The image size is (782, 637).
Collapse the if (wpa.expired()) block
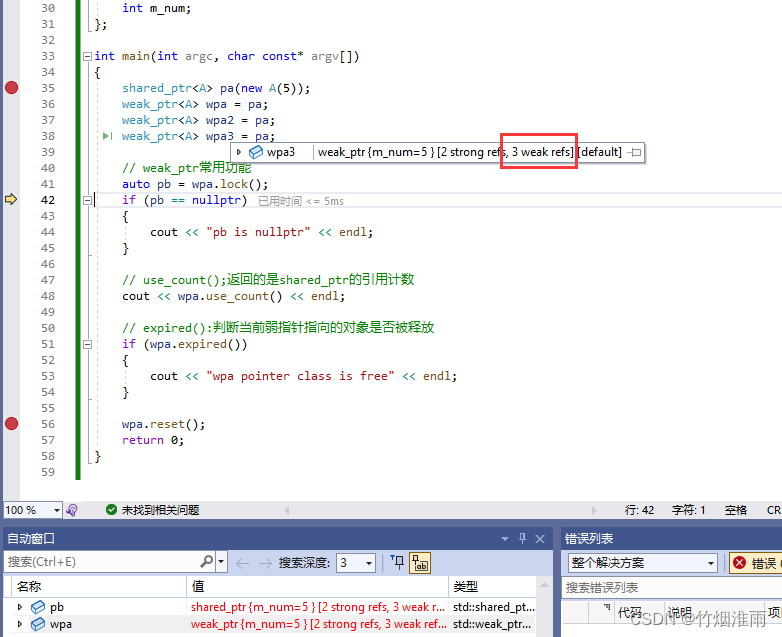tap(87, 344)
